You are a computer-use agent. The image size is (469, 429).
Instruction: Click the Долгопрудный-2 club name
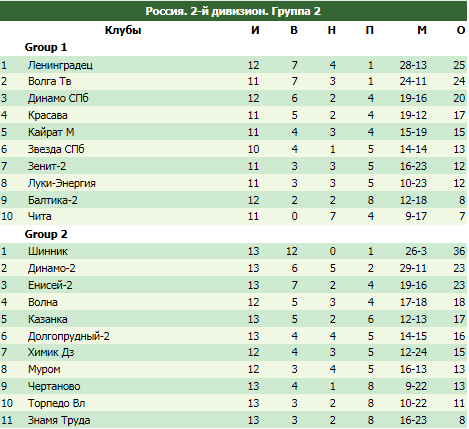[68, 336]
